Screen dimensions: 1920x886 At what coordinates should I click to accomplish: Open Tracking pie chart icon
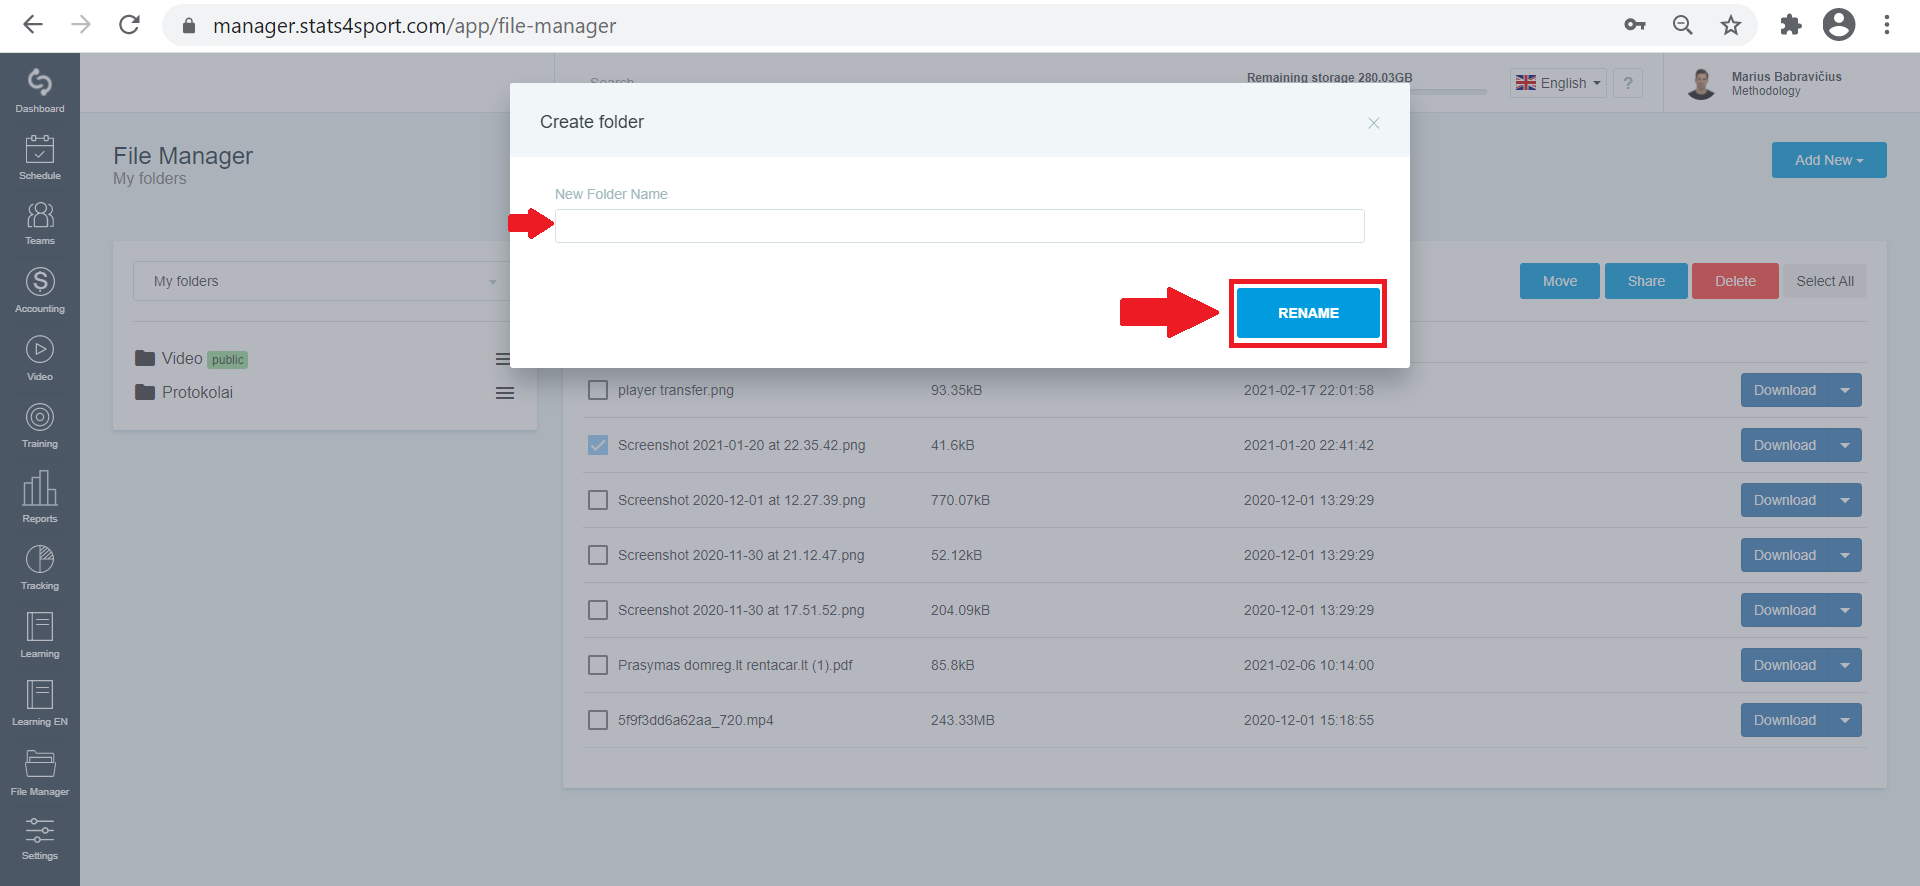click(x=40, y=567)
